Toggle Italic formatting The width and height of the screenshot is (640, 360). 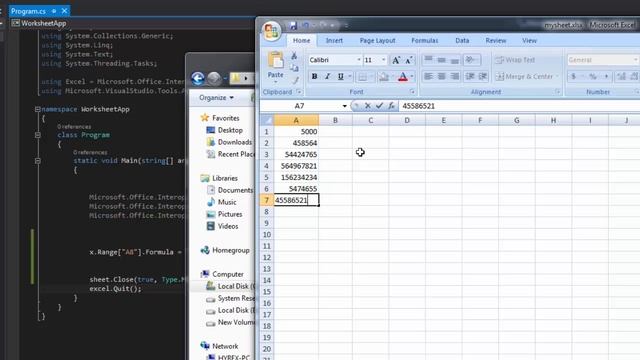tap(327, 76)
